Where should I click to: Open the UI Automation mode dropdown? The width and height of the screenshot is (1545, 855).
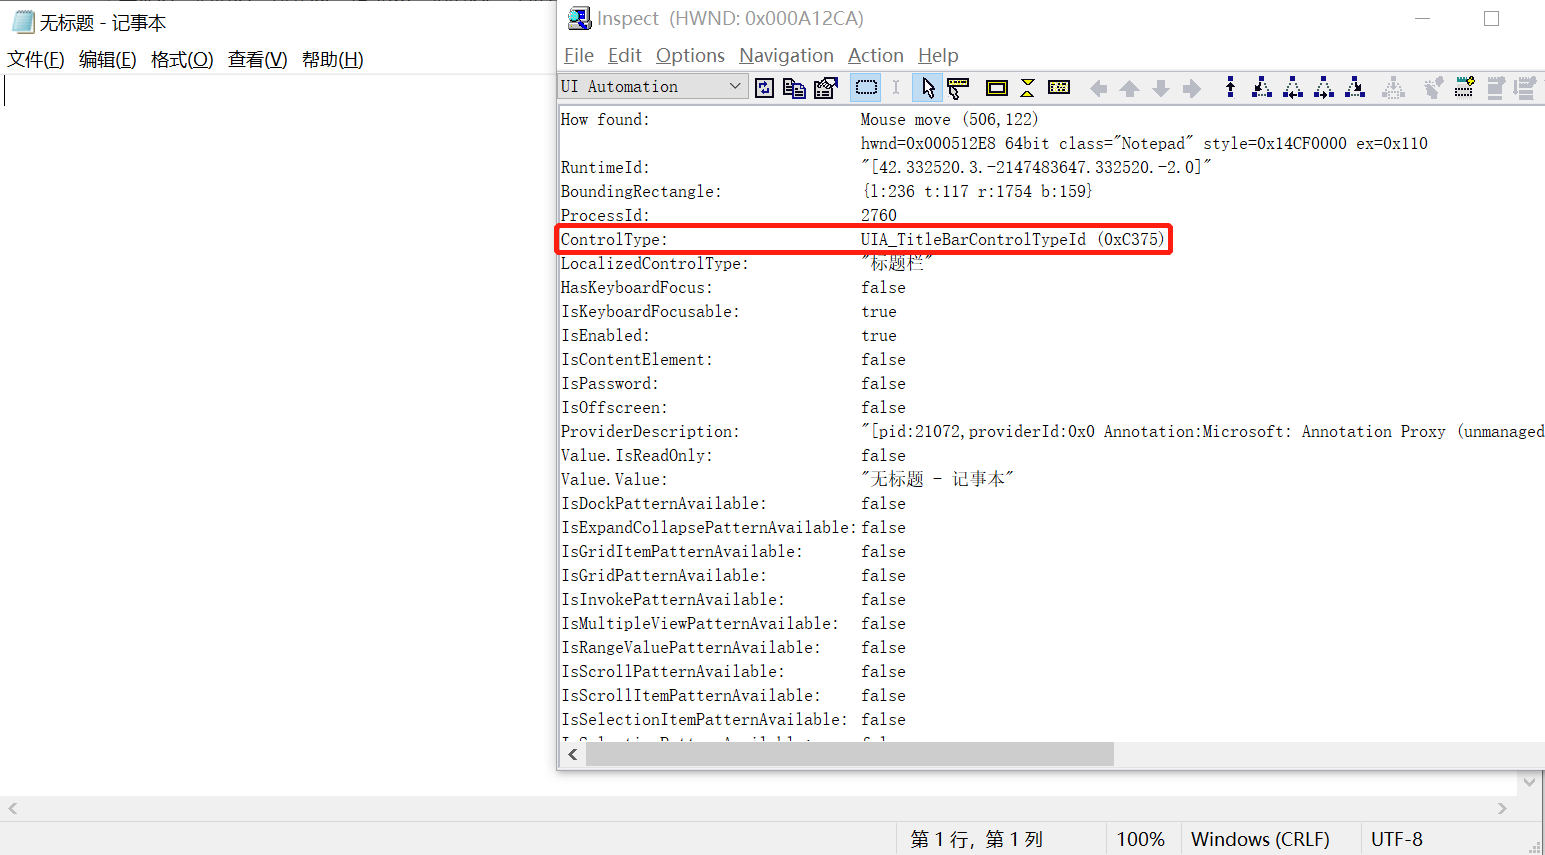coord(652,87)
